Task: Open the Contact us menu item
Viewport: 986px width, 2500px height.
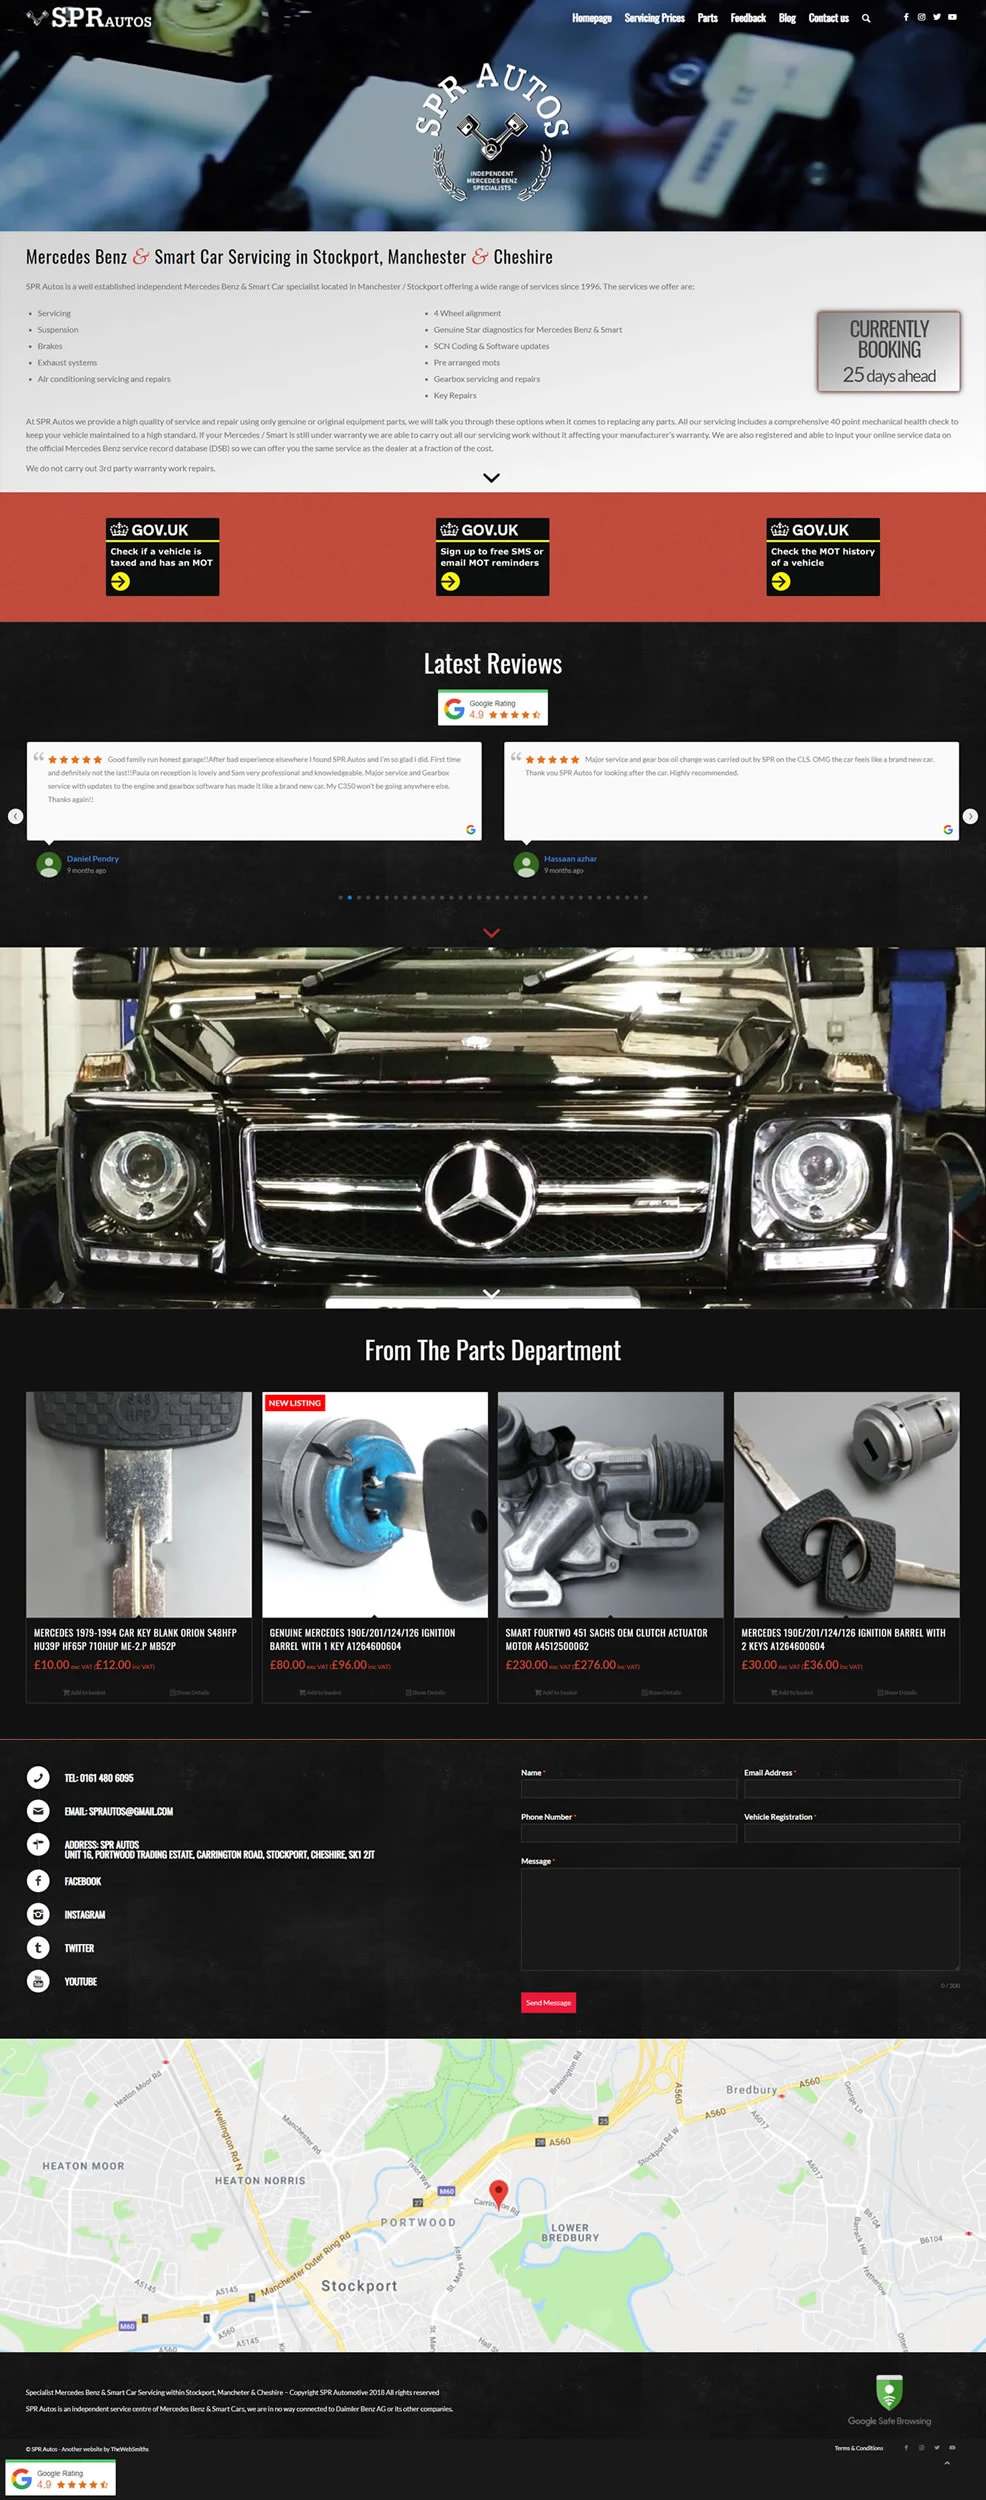Action: pos(829,18)
